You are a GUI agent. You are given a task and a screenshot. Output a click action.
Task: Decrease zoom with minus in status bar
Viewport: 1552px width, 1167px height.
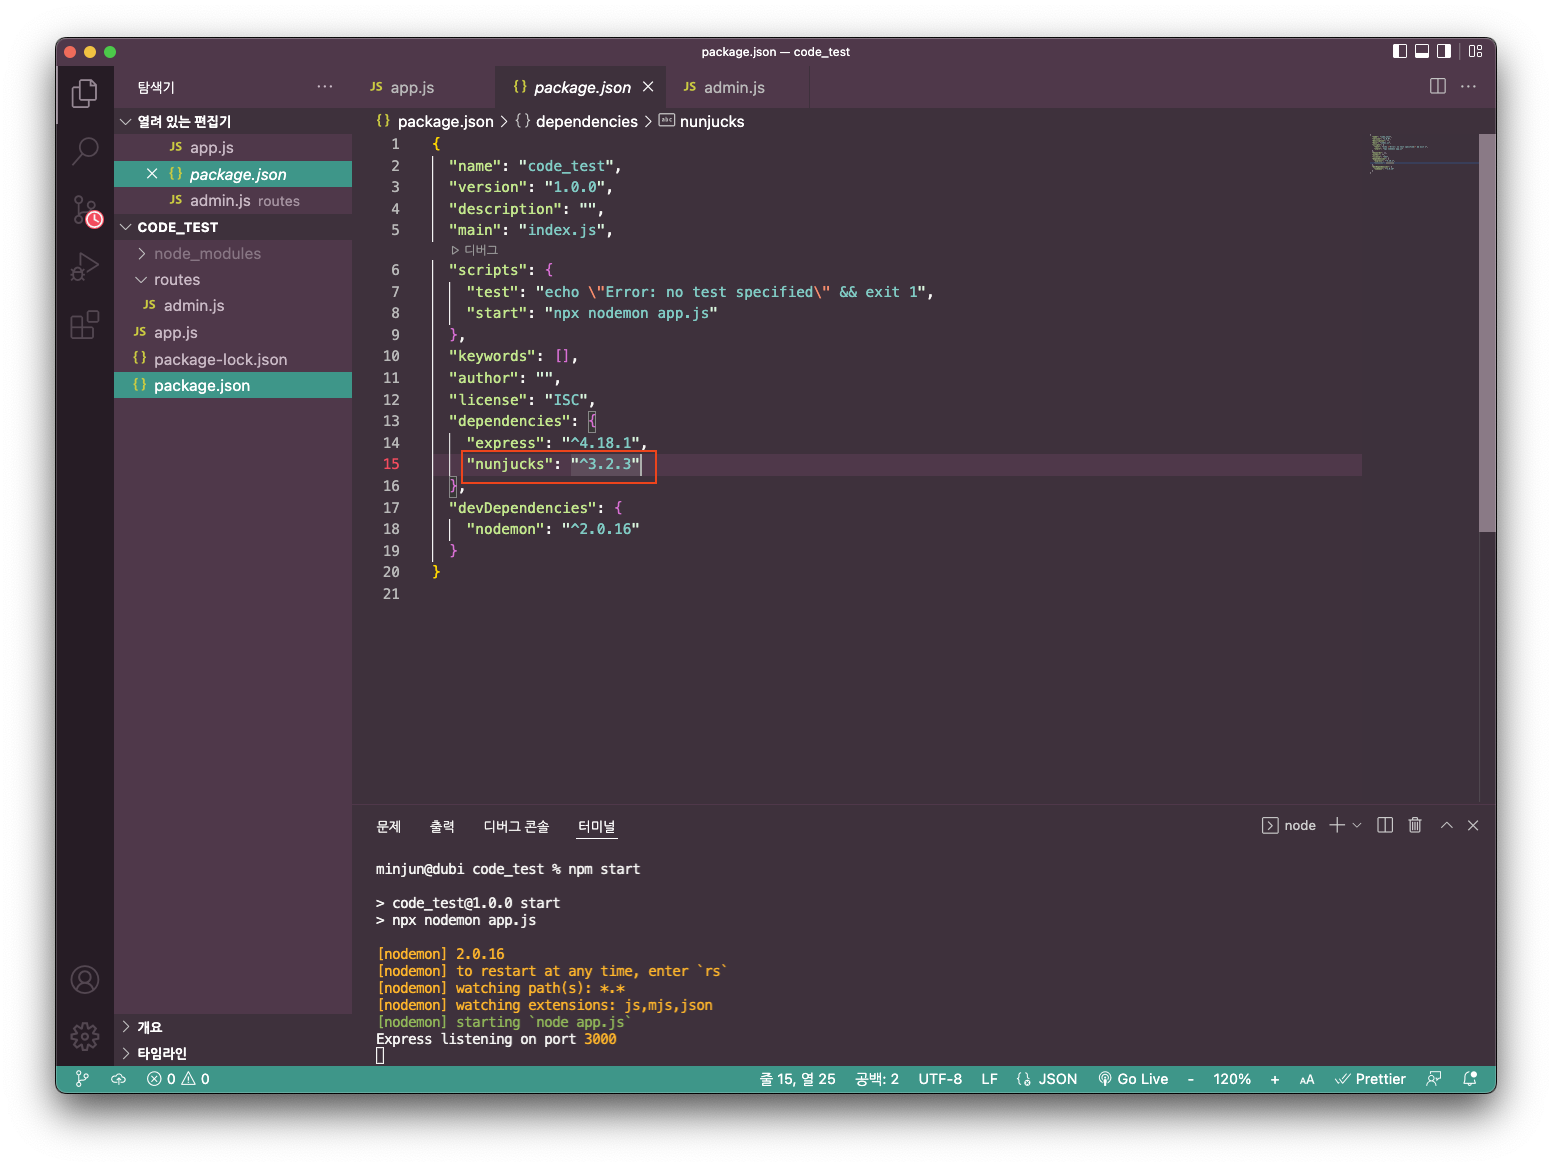[1191, 1079]
